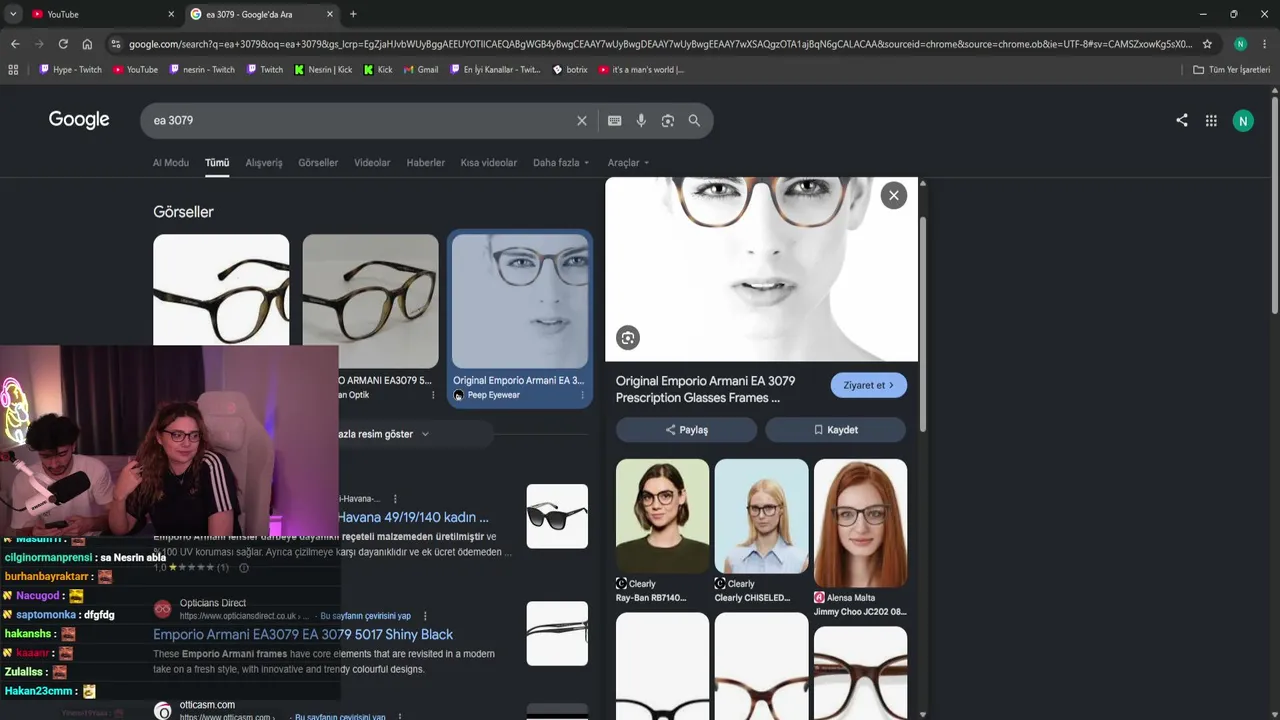1280x720 pixels.
Task: Search inside the preview image with Lens
Action: 628,338
